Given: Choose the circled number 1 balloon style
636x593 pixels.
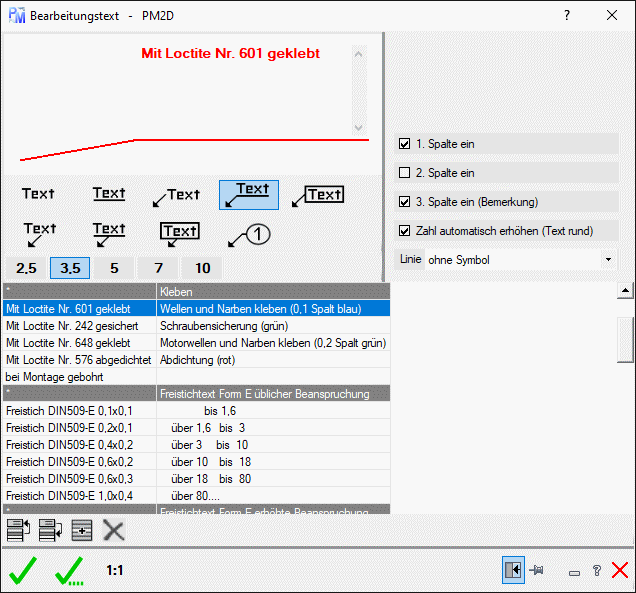Looking at the screenshot, I should click(248, 235).
